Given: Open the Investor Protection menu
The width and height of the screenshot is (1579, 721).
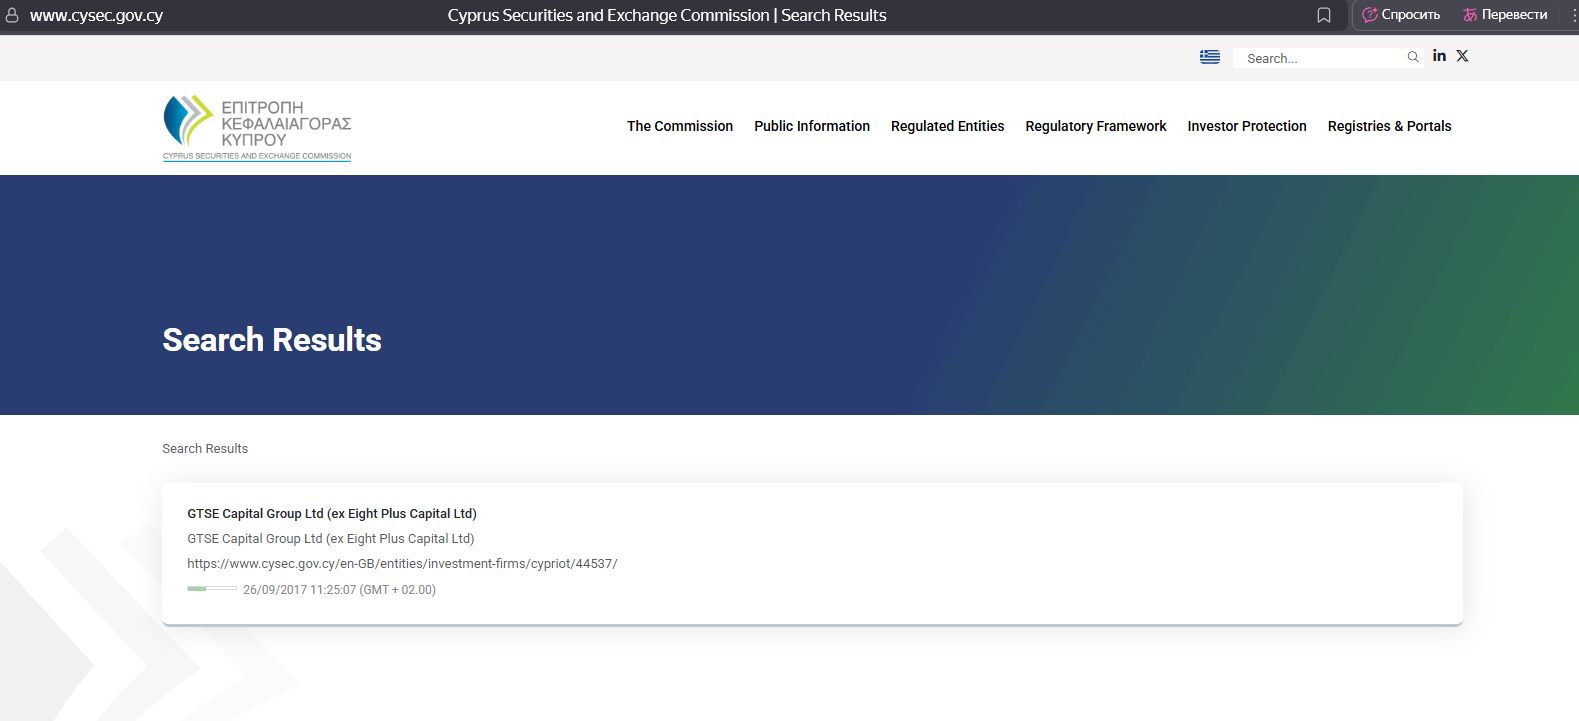Looking at the screenshot, I should point(1247,126).
